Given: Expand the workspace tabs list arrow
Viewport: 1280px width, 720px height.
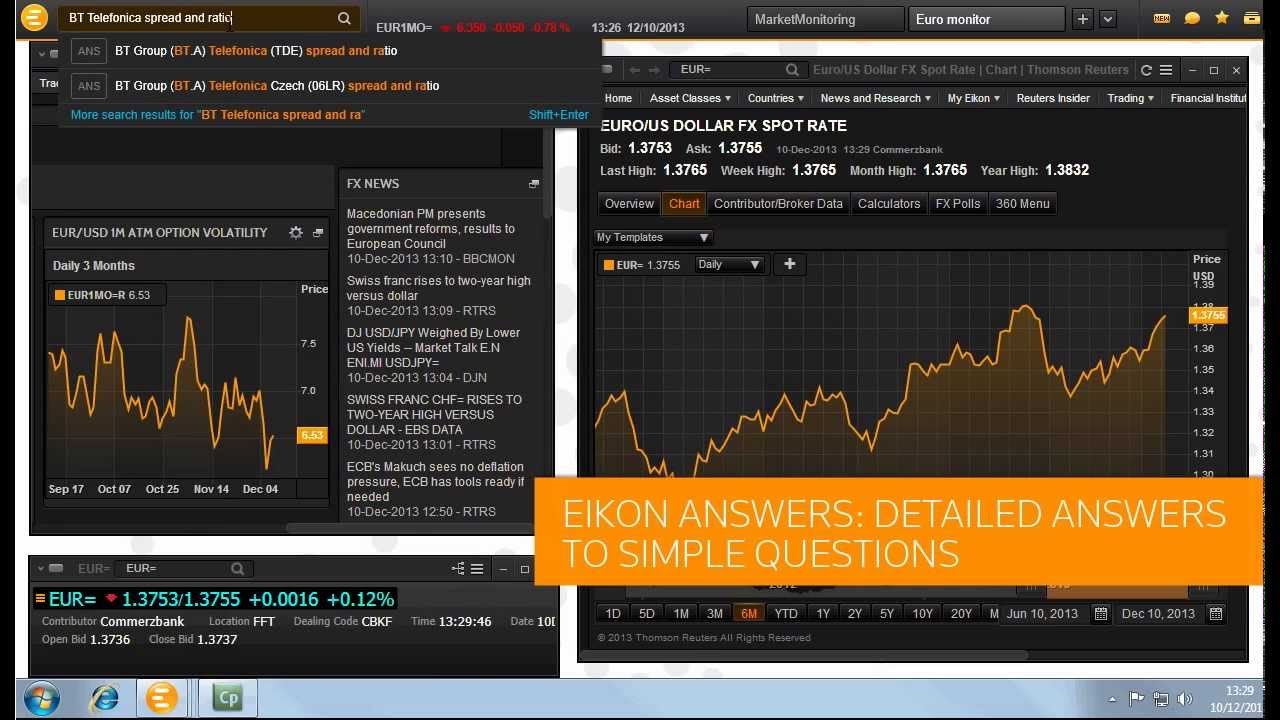Looking at the screenshot, I should pos(1107,19).
